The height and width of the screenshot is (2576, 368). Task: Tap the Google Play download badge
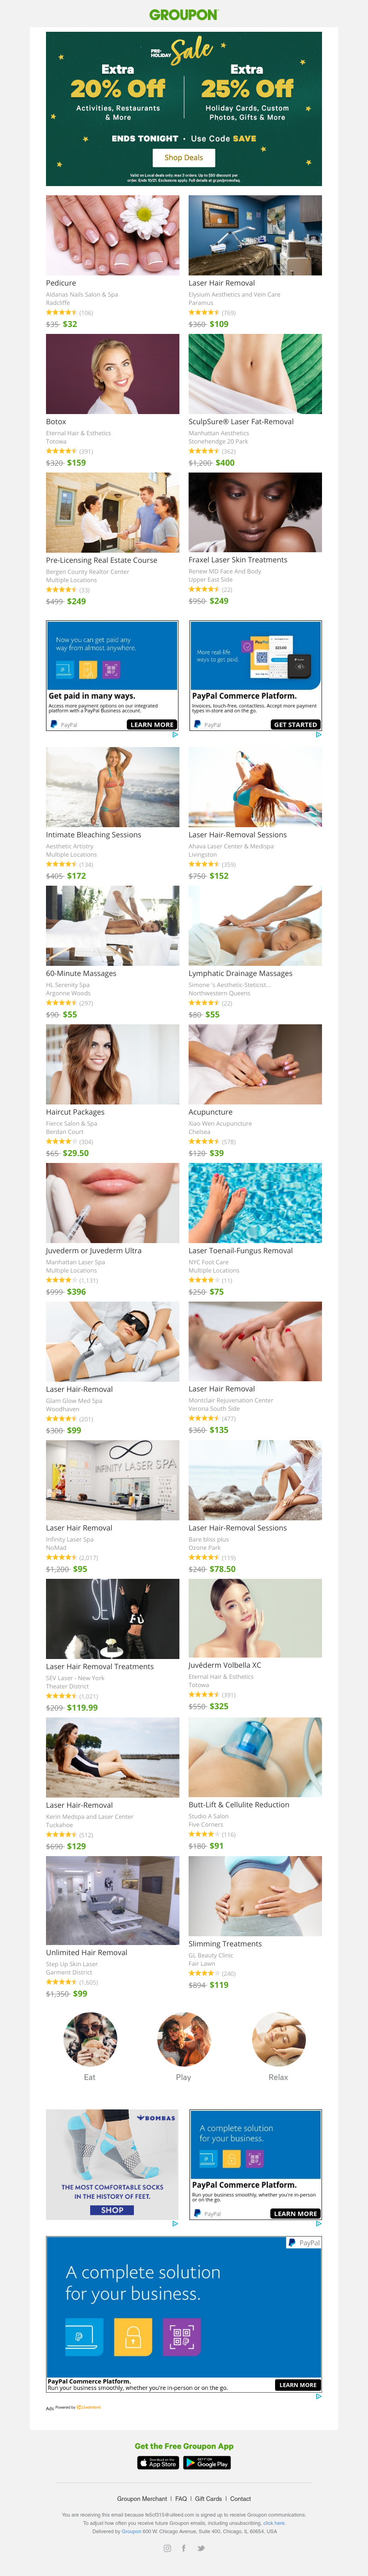[208, 2463]
